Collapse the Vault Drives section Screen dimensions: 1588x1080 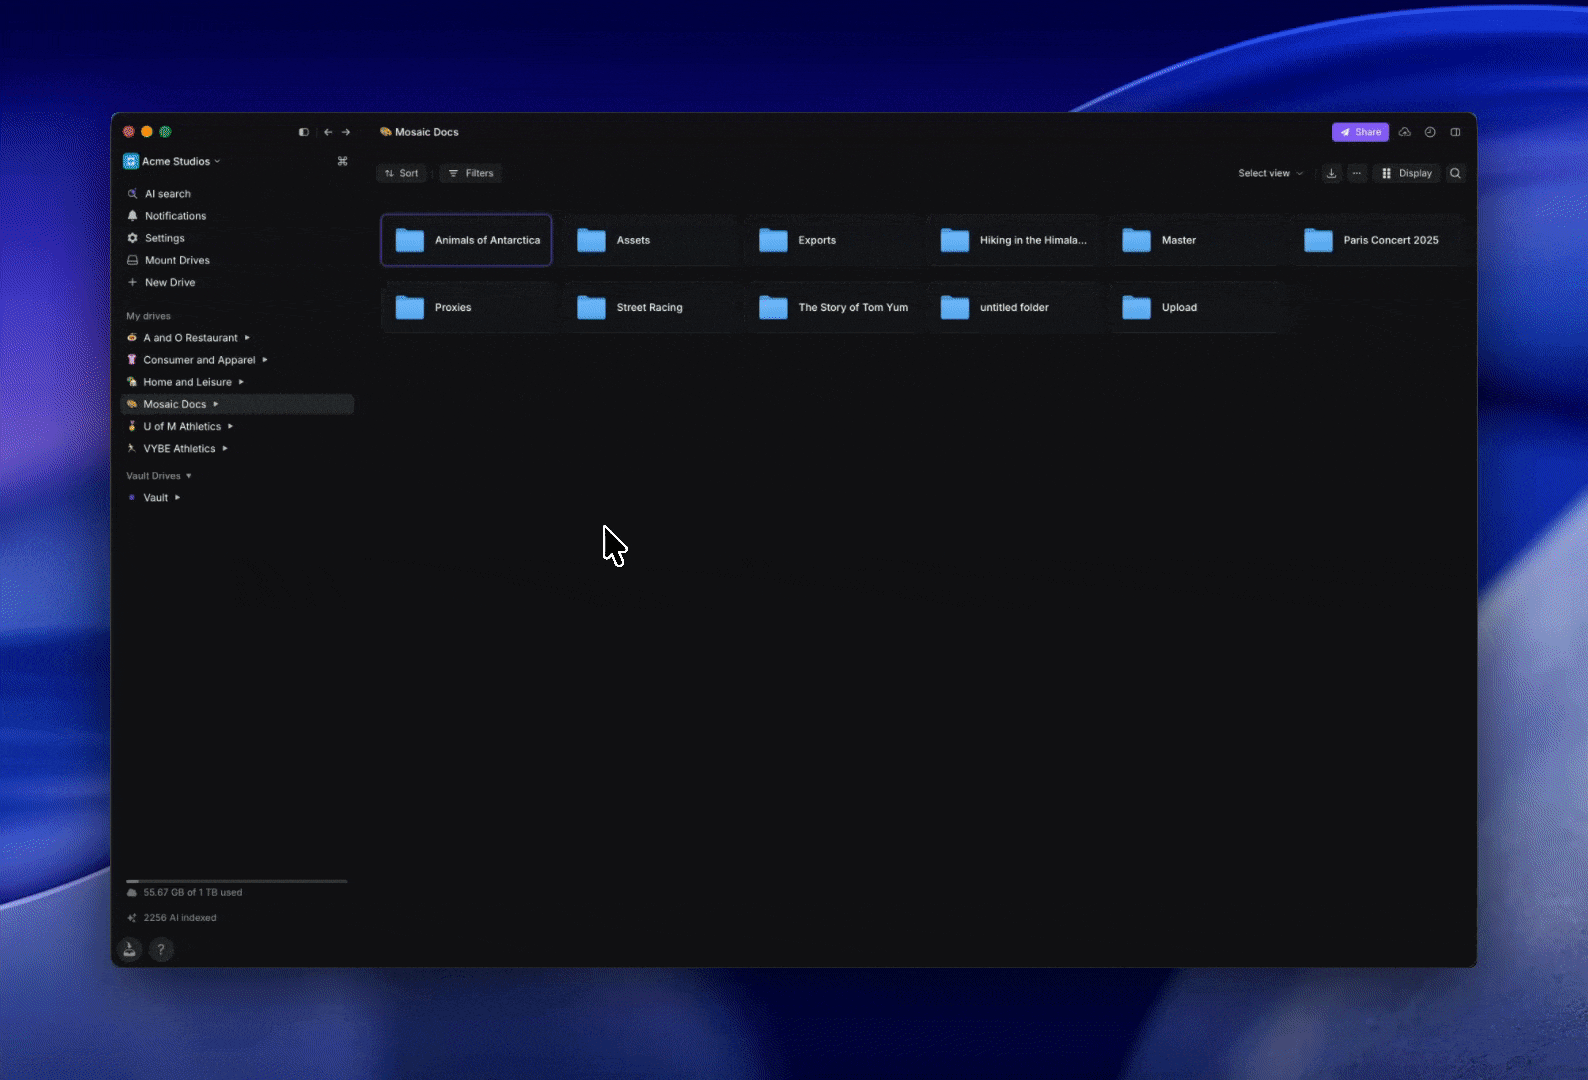(x=188, y=476)
